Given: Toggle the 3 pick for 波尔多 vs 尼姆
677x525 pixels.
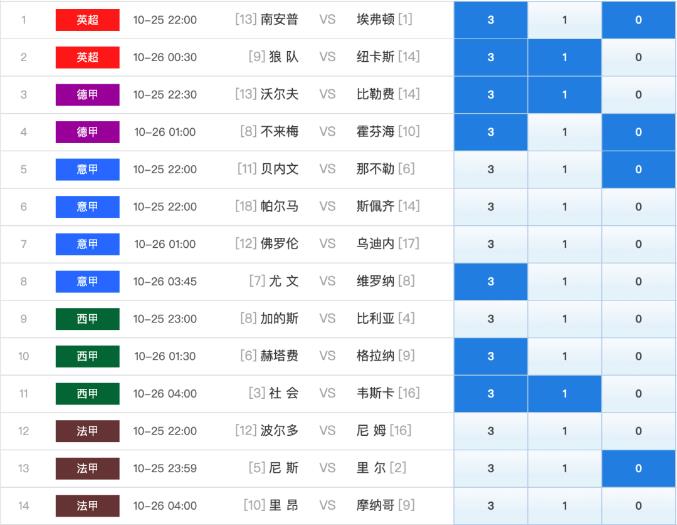Looking at the screenshot, I should tap(490, 431).
